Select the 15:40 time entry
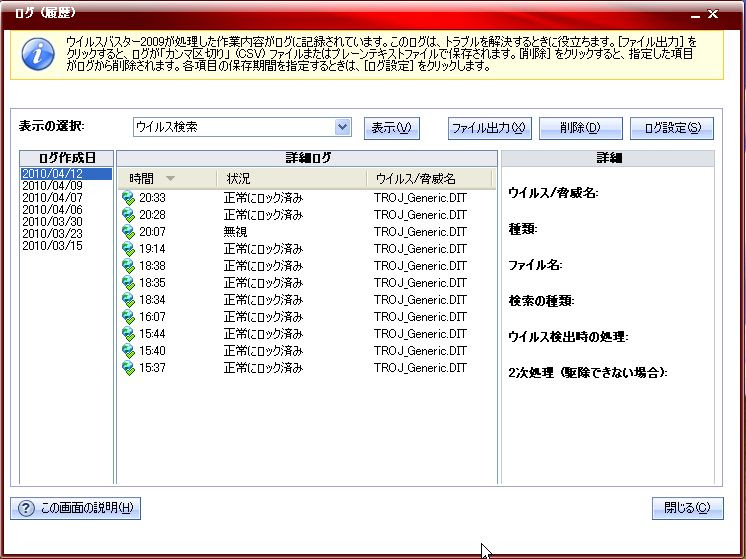 pyautogui.click(x=152, y=351)
